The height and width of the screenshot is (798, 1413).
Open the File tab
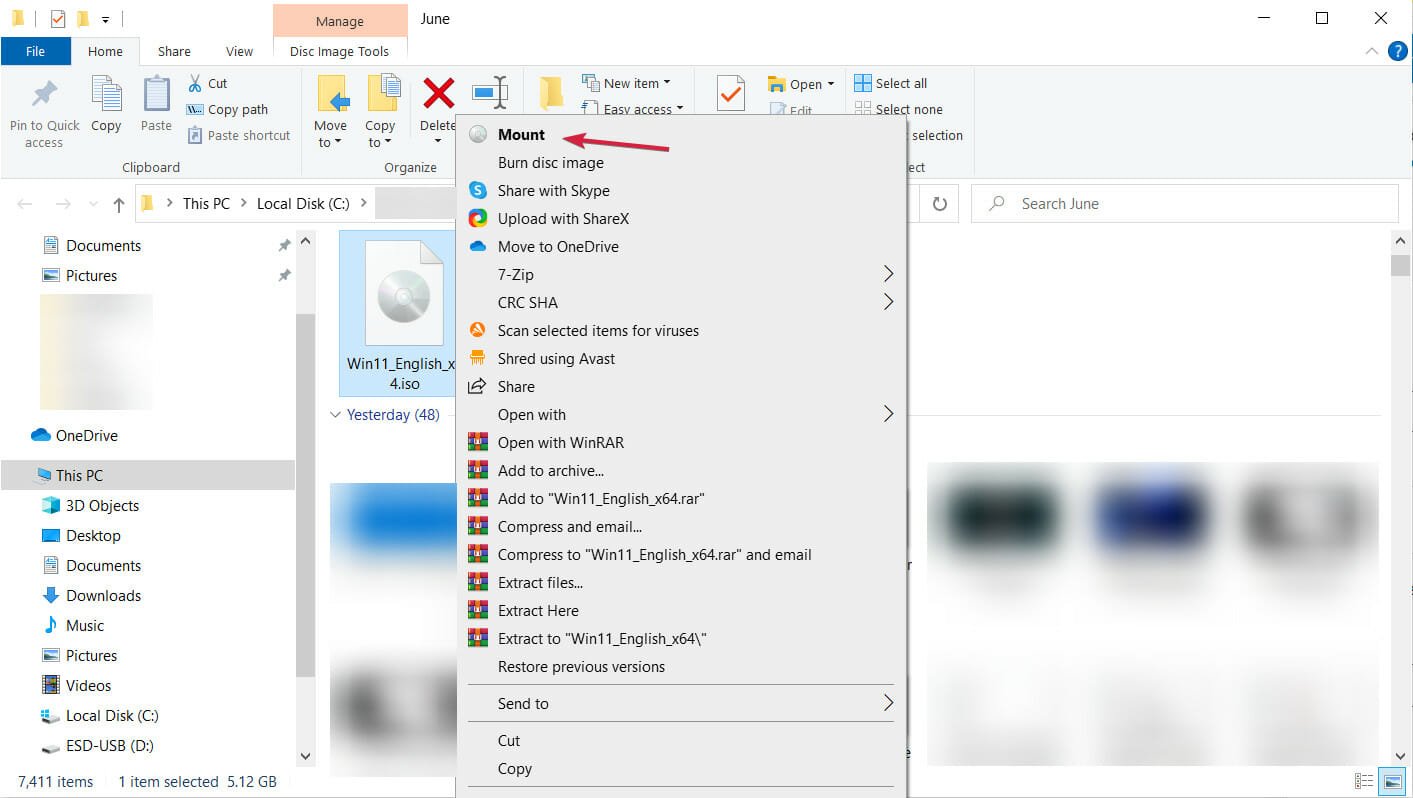pyautogui.click(x=35, y=51)
